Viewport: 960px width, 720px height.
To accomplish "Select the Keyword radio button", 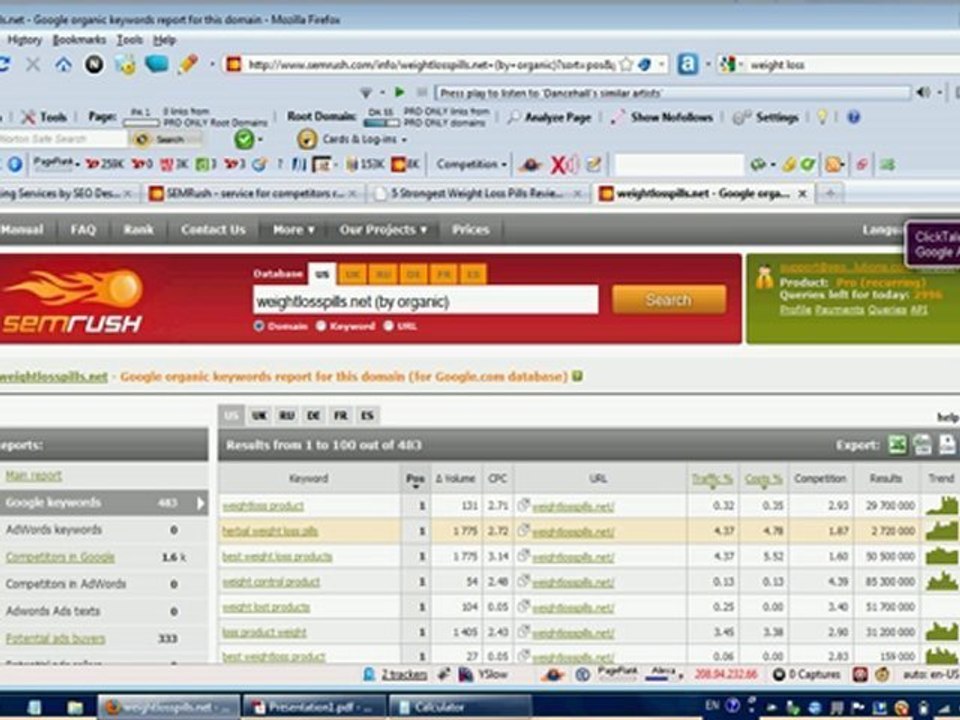I will (x=321, y=326).
